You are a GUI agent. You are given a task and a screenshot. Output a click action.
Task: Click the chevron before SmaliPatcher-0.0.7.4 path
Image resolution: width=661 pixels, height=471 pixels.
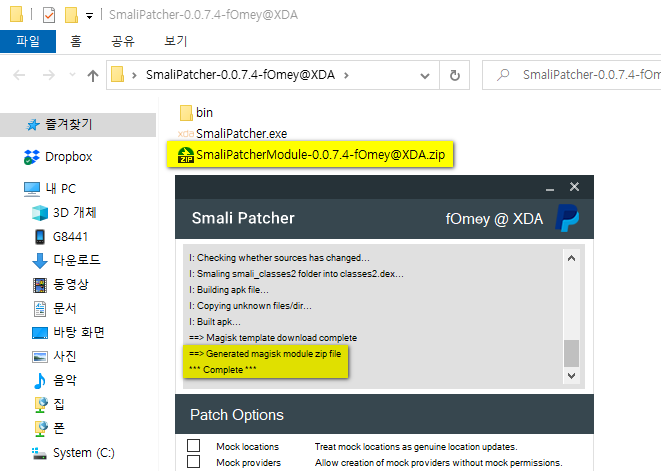[134, 75]
